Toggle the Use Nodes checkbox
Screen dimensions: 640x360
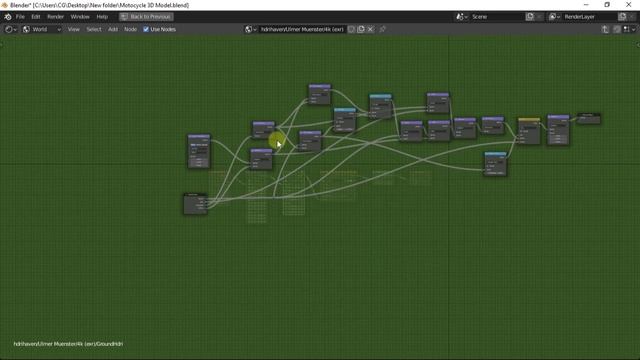(x=146, y=29)
